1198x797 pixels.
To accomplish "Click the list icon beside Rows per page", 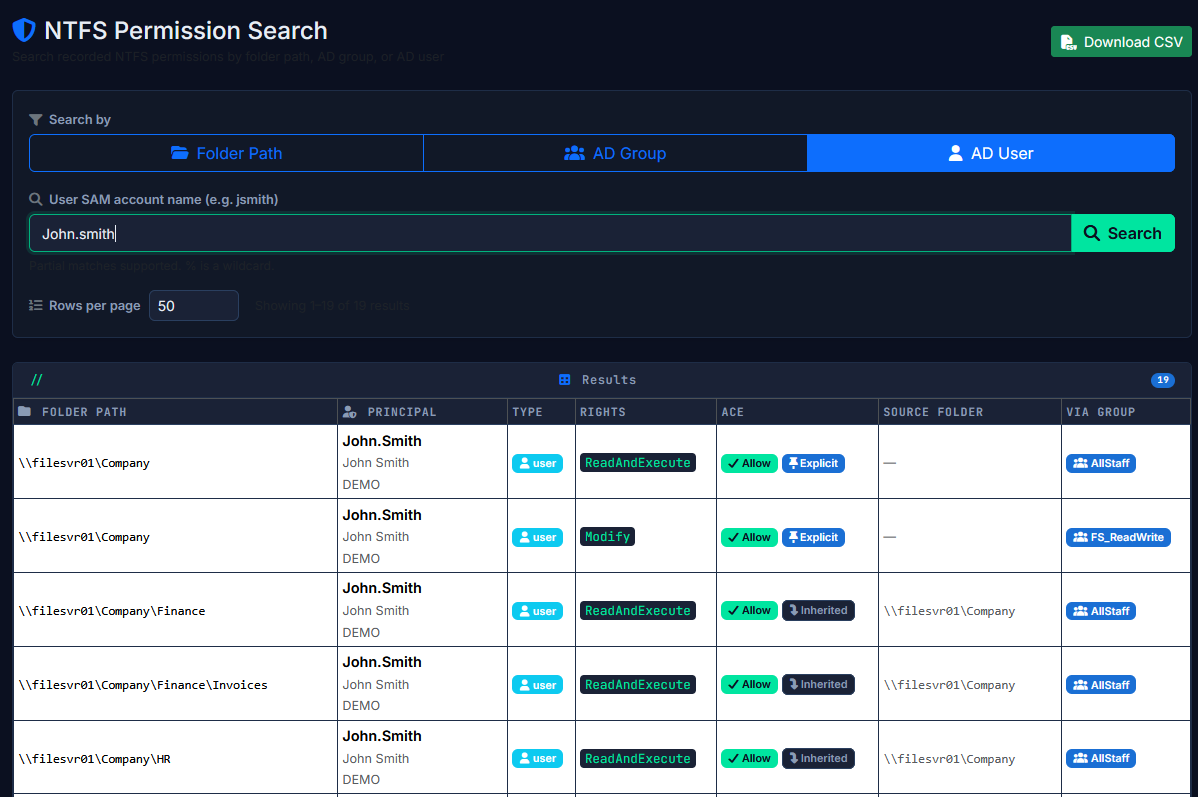I will (x=35, y=306).
